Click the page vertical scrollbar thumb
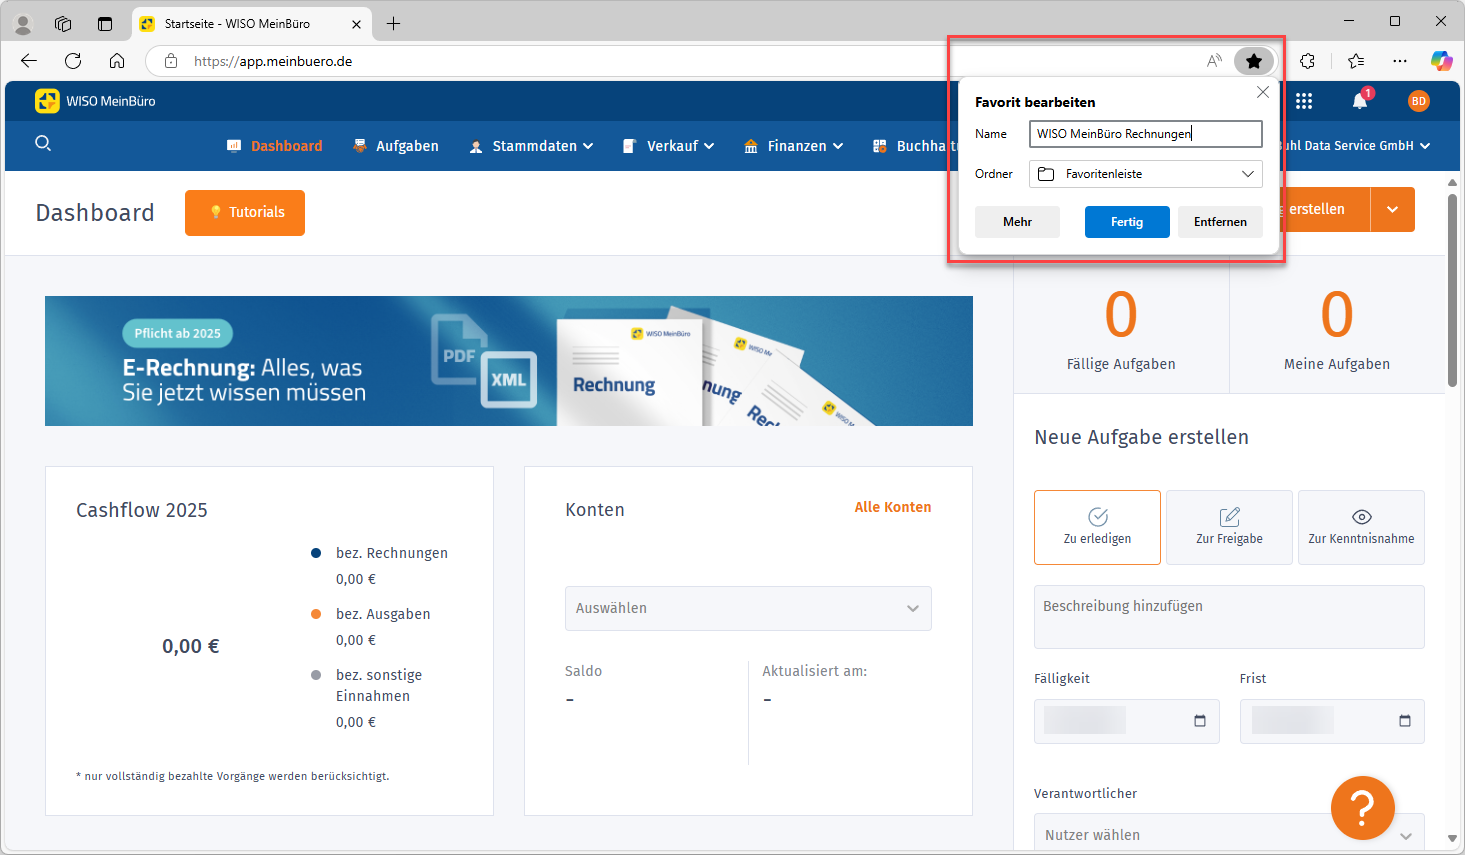Image resolution: width=1465 pixels, height=855 pixels. tap(1452, 290)
